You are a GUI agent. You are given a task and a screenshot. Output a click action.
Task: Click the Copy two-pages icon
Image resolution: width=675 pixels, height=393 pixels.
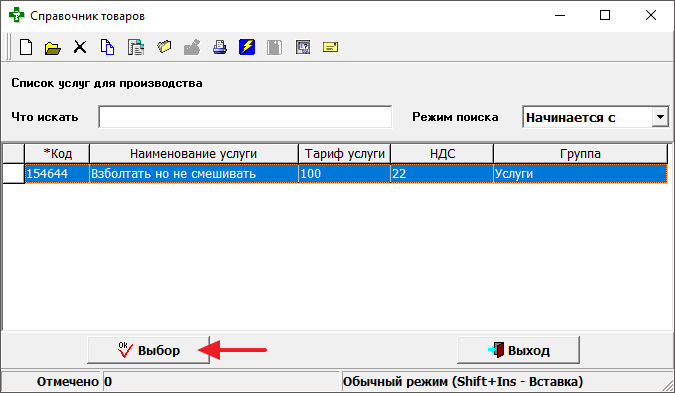[107, 47]
